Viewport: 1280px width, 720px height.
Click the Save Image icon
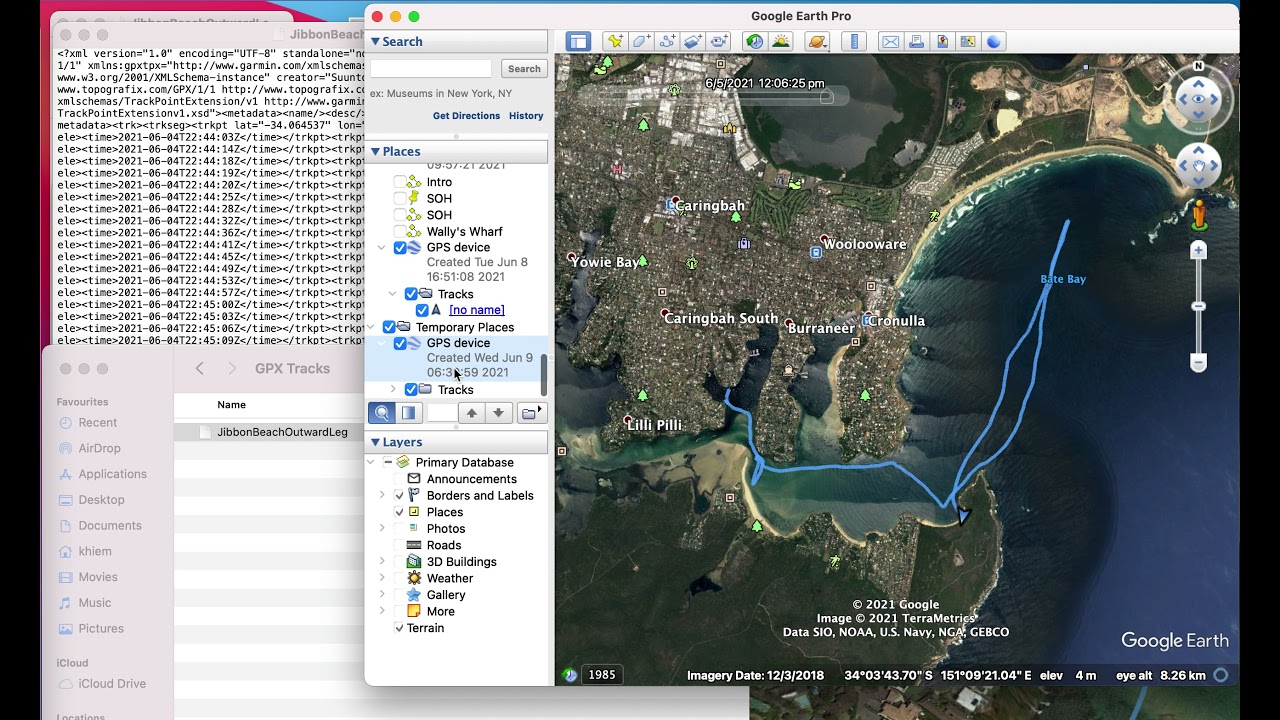942,41
